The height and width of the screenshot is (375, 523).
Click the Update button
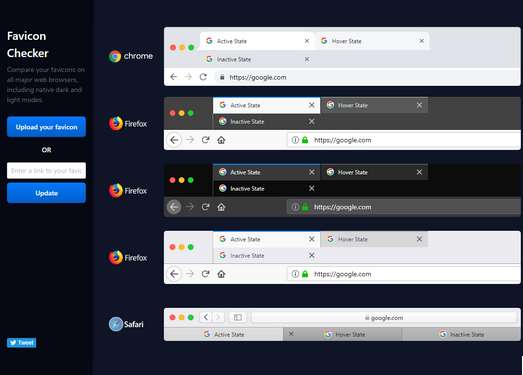tap(46, 193)
